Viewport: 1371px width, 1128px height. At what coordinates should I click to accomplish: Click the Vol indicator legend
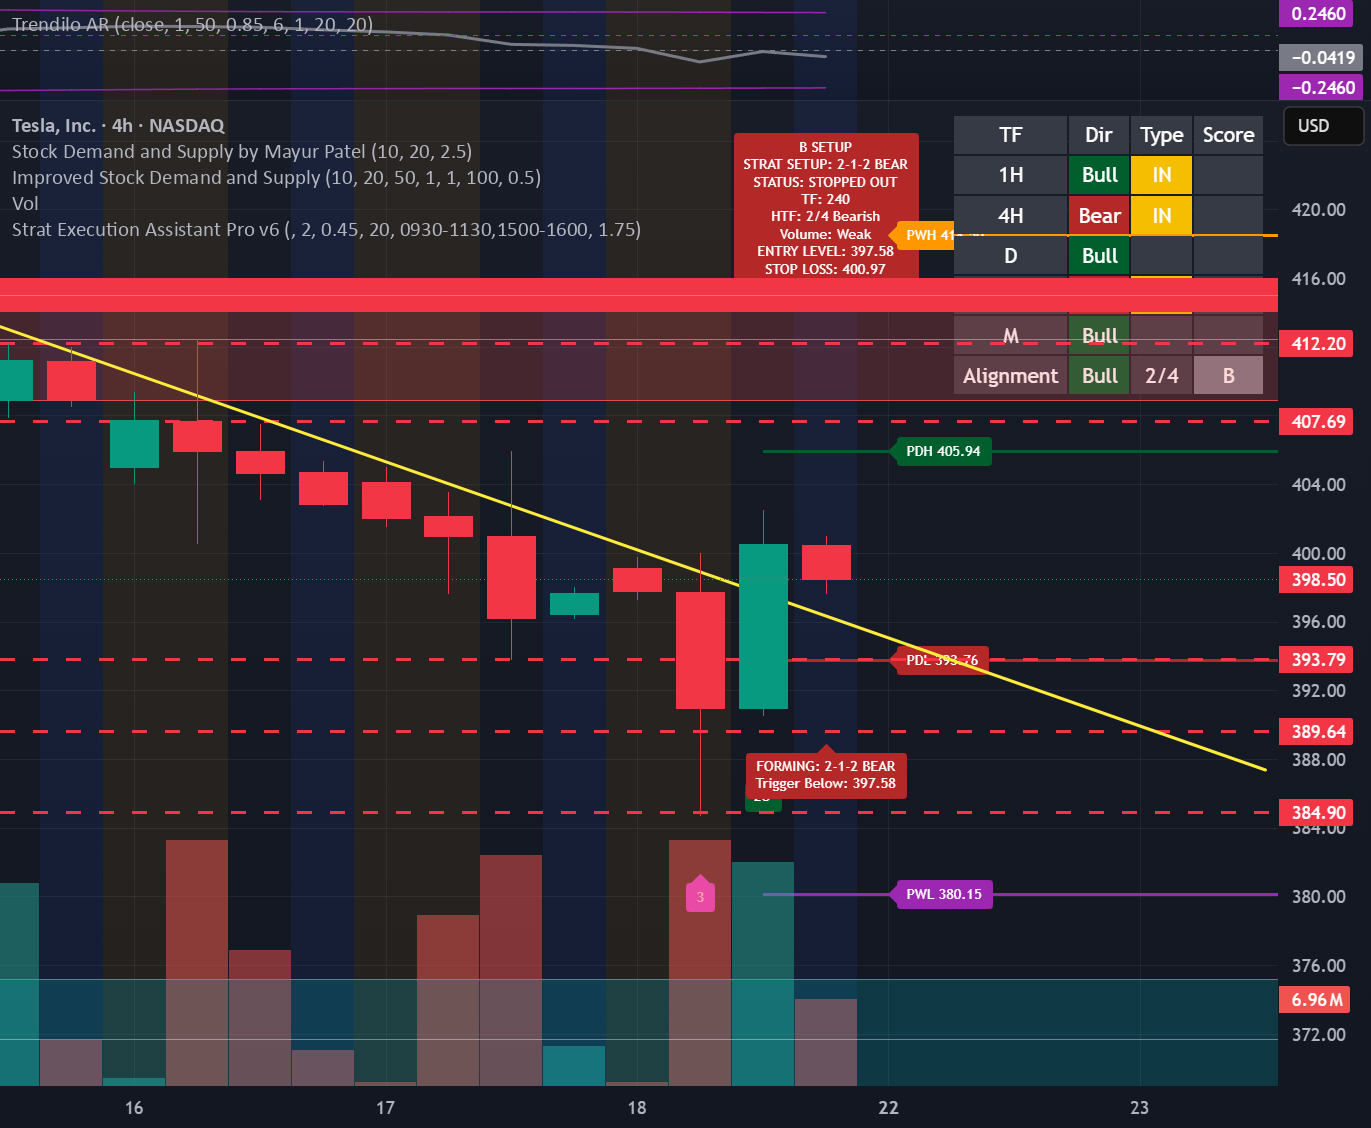[x=25, y=204]
